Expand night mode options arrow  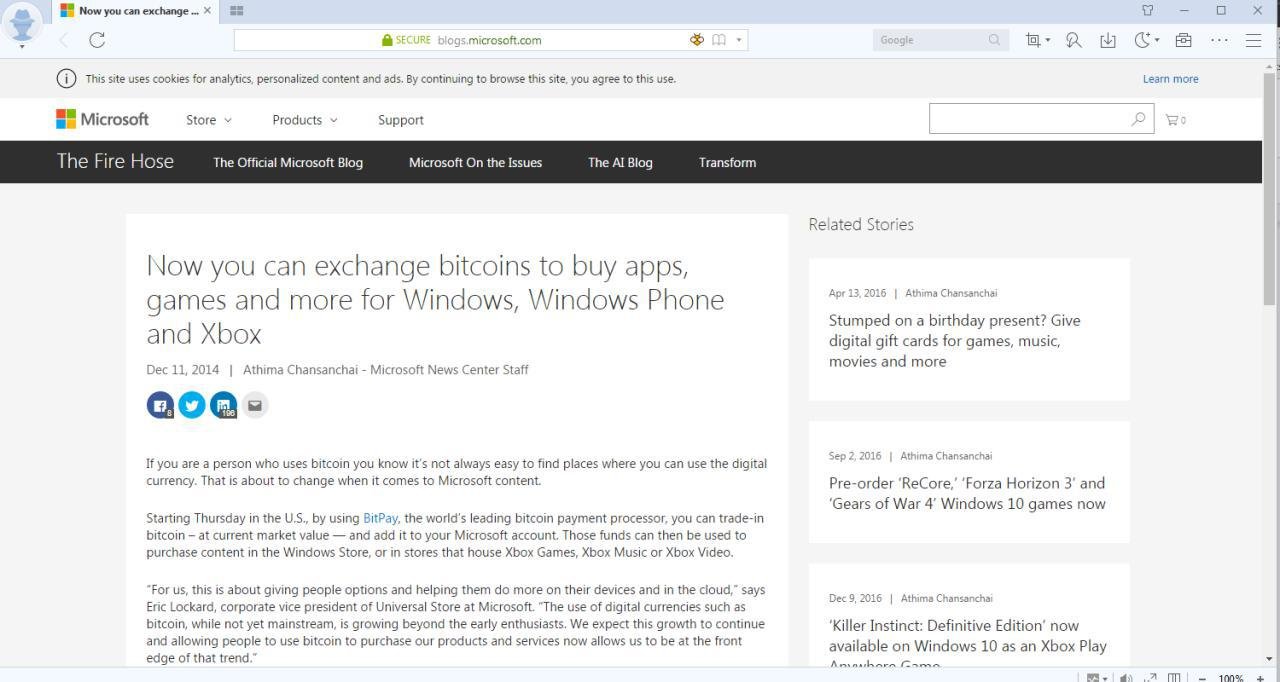coord(1157,40)
